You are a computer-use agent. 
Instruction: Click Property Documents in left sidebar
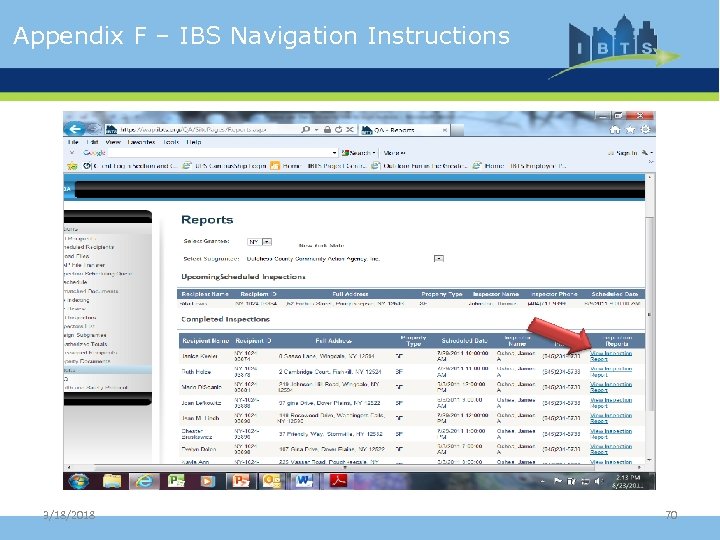point(87,361)
